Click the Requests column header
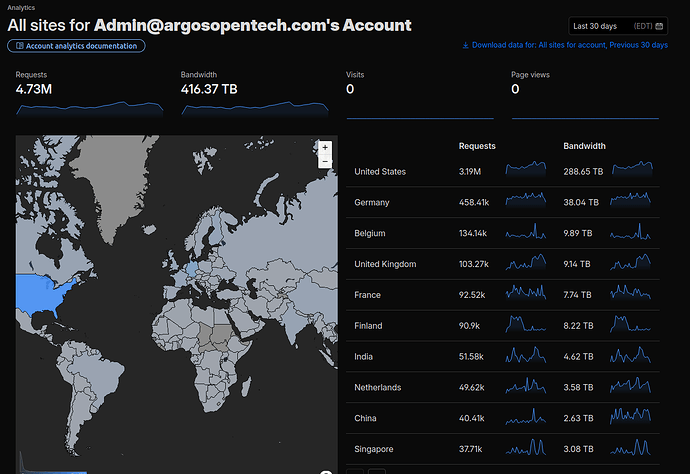Screen dimensions: 690x474 [477, 146]
